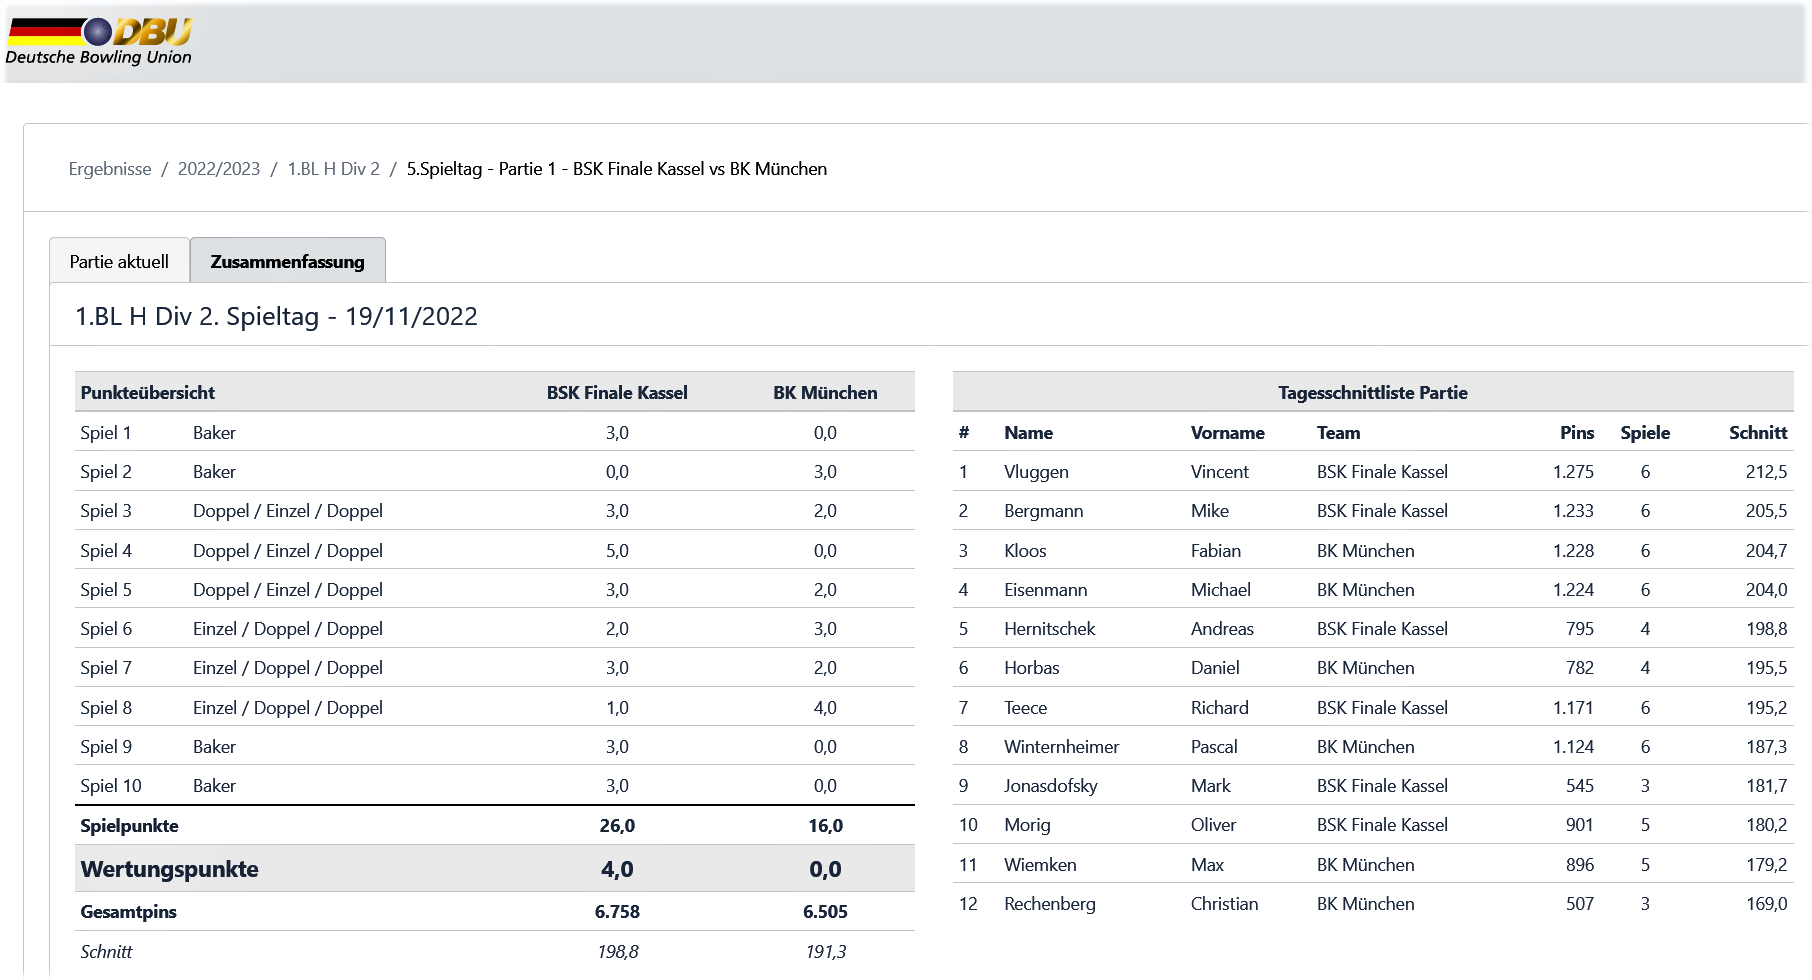Select player name Rechenberg
Image resolution: width=1812 pixels, height=980 pixels.
(x=1050, y=904)
